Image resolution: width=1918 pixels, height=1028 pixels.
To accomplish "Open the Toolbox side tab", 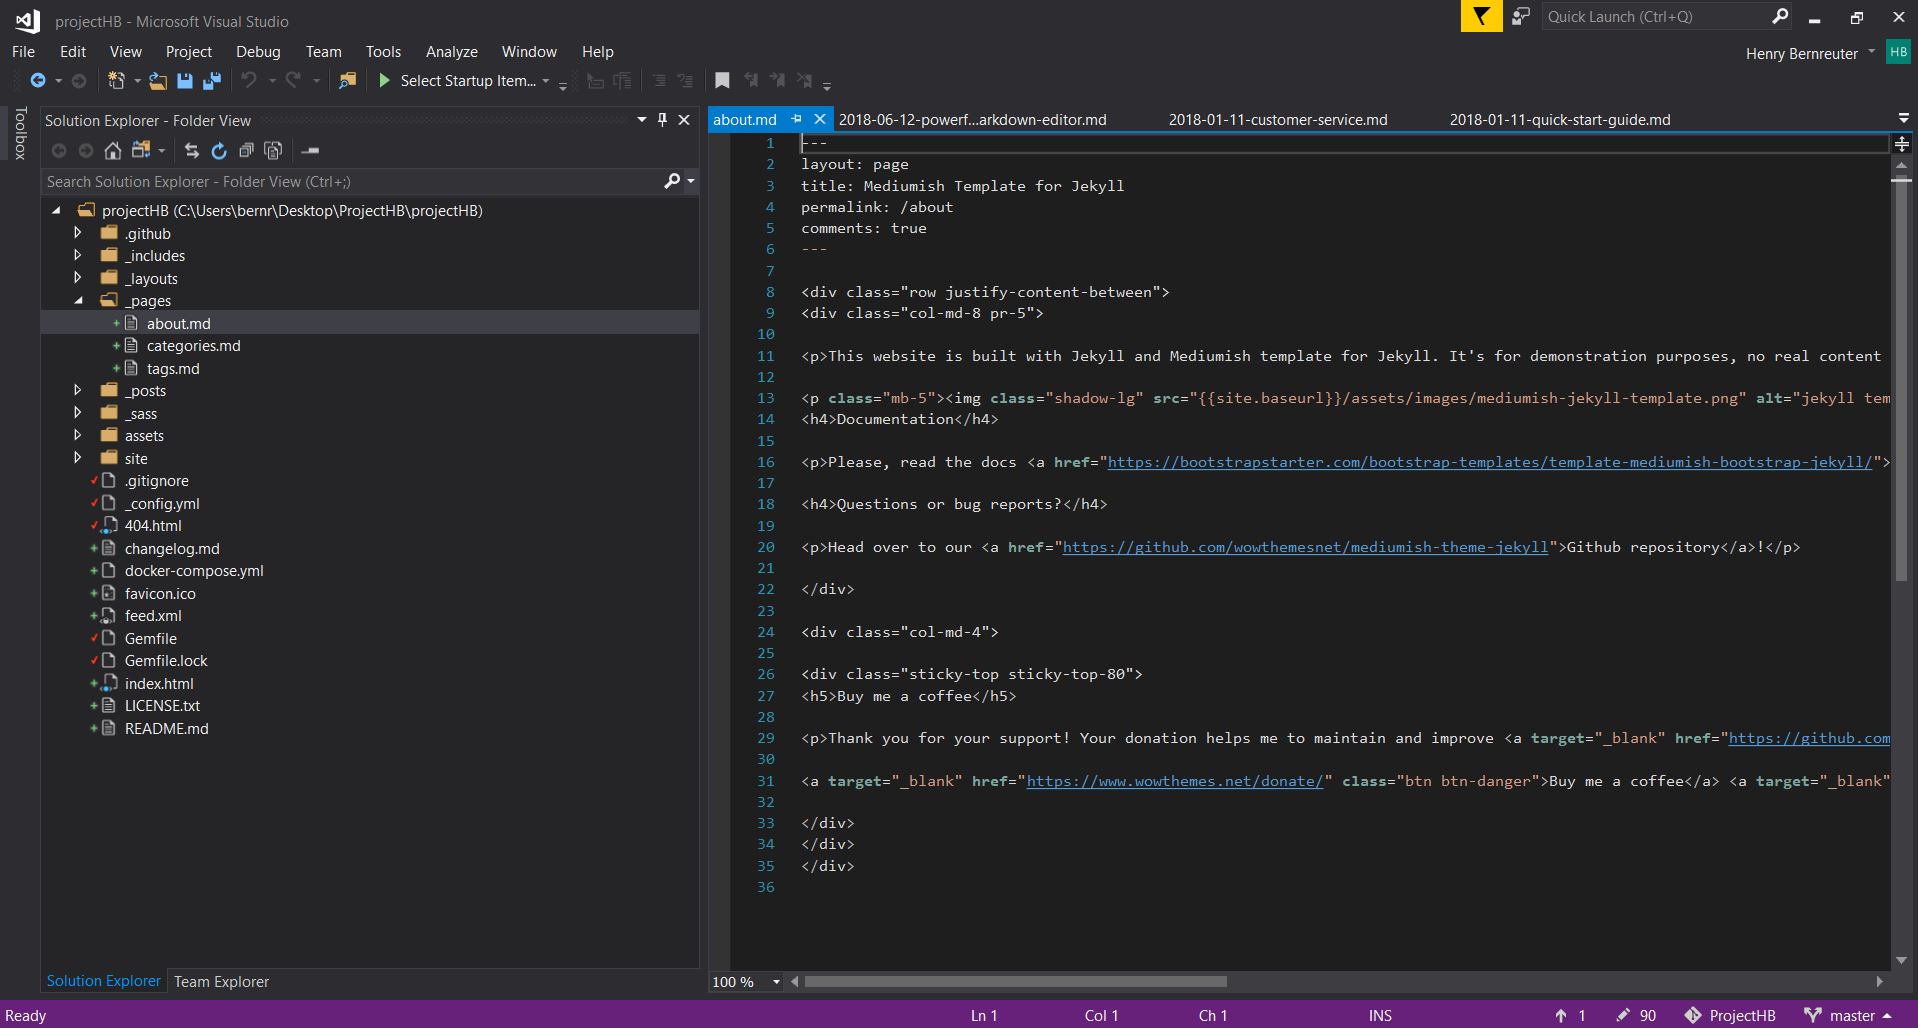I will (x=19, y=133).
